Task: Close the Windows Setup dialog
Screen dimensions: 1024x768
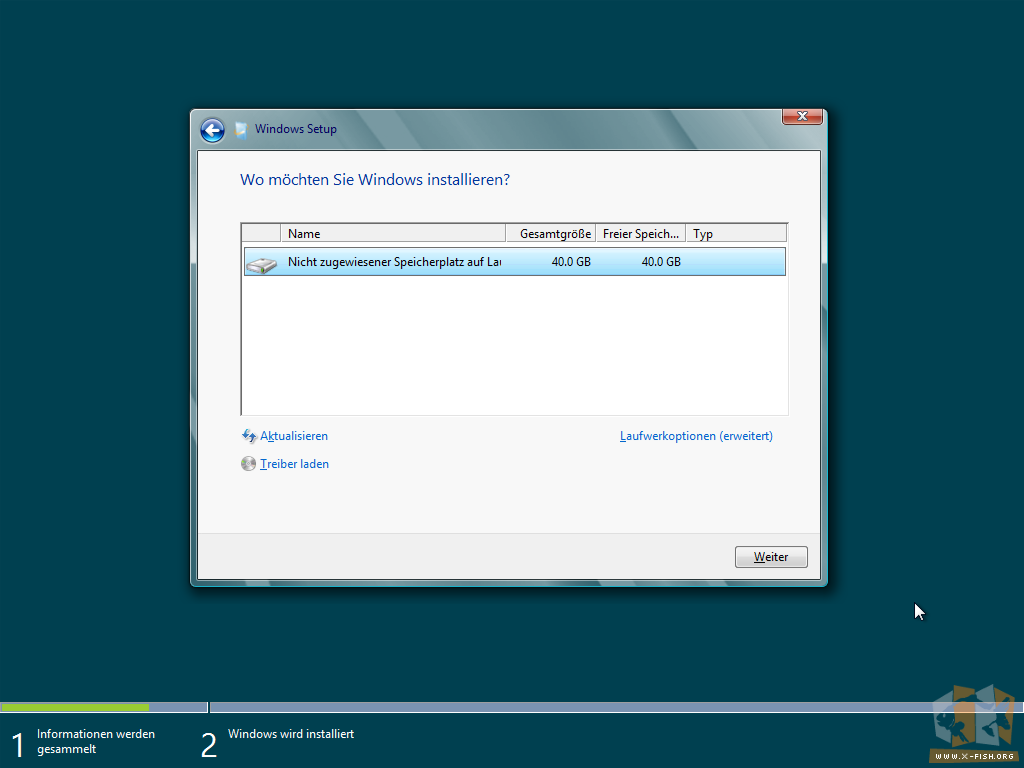Action: click(802, 116)
